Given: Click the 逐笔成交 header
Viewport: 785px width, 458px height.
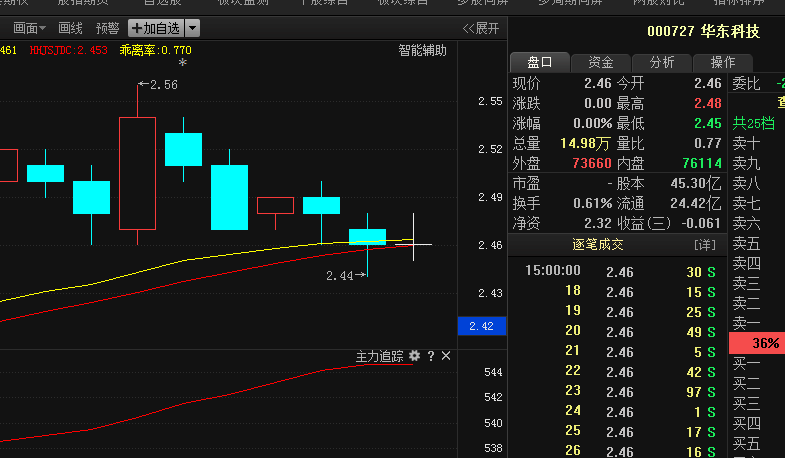Looking at the screenshot, I should tap(598, 245).
